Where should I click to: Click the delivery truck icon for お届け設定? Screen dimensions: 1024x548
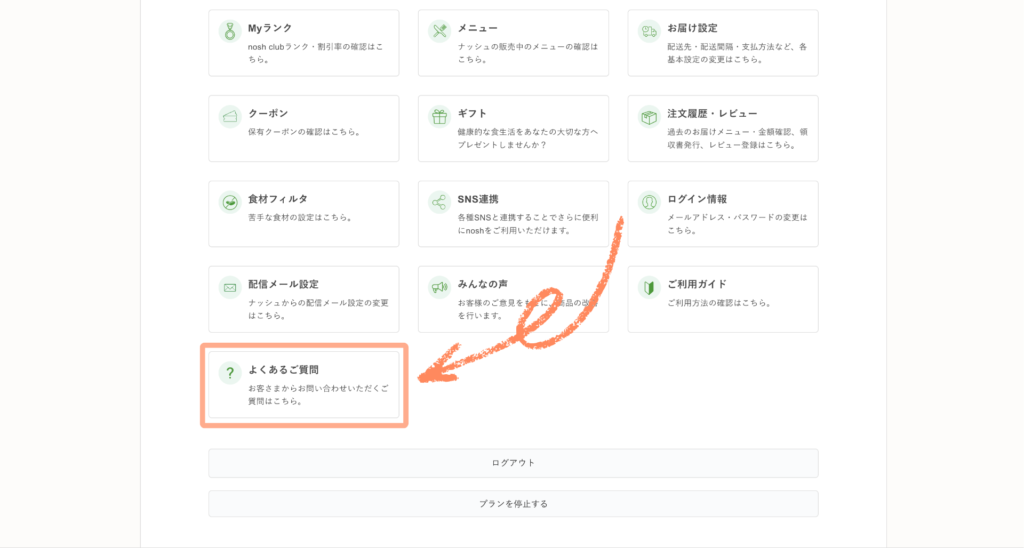(649, 31)
